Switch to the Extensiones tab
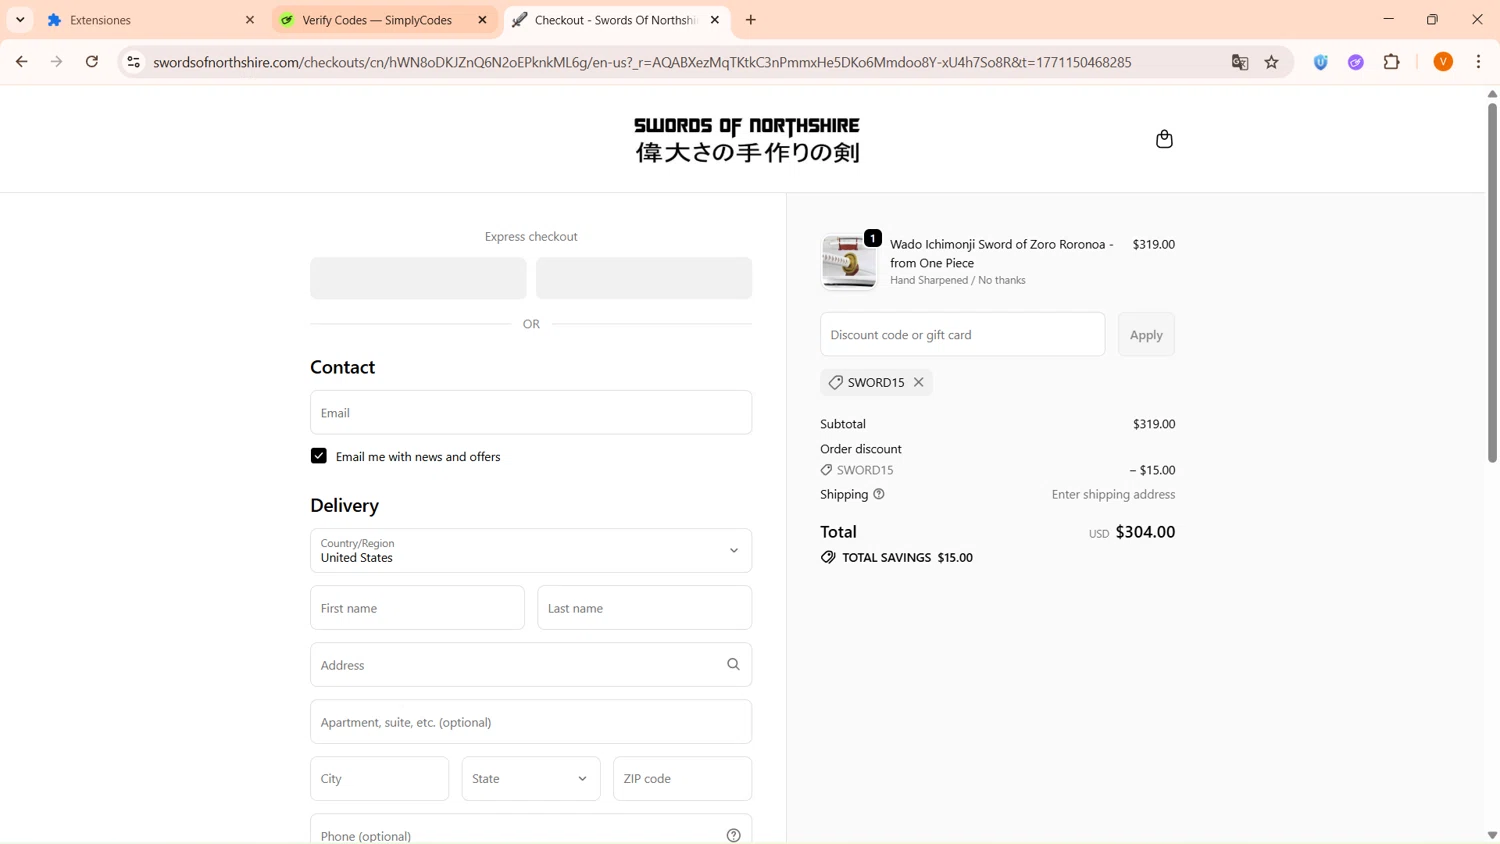 click(151, 20)
